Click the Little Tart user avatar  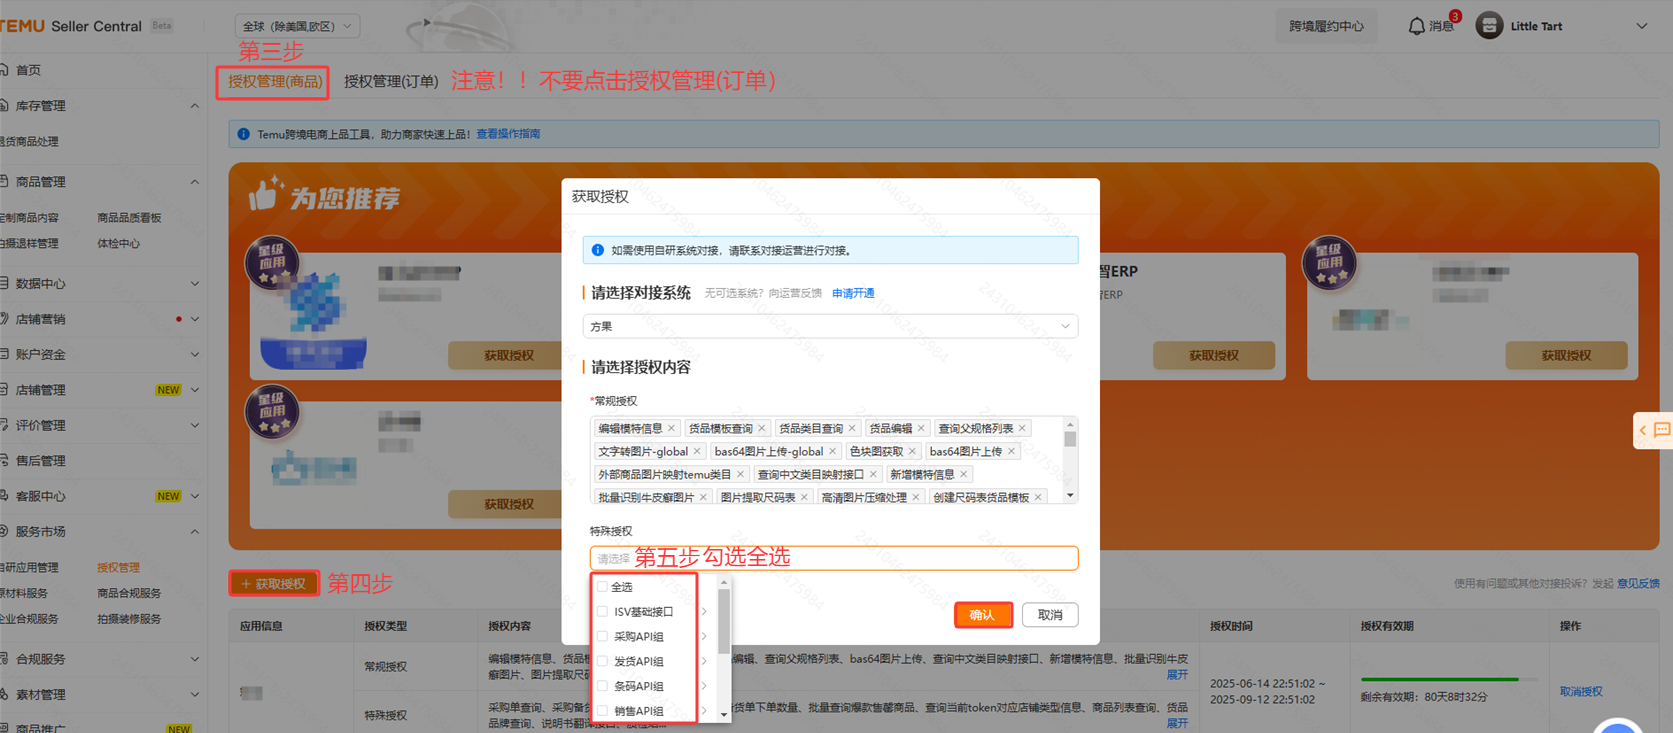pos(1489,26)
